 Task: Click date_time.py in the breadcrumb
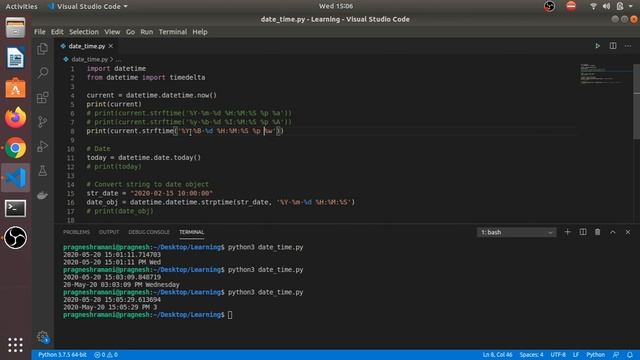pyautogui.click(x=89, y=59)
